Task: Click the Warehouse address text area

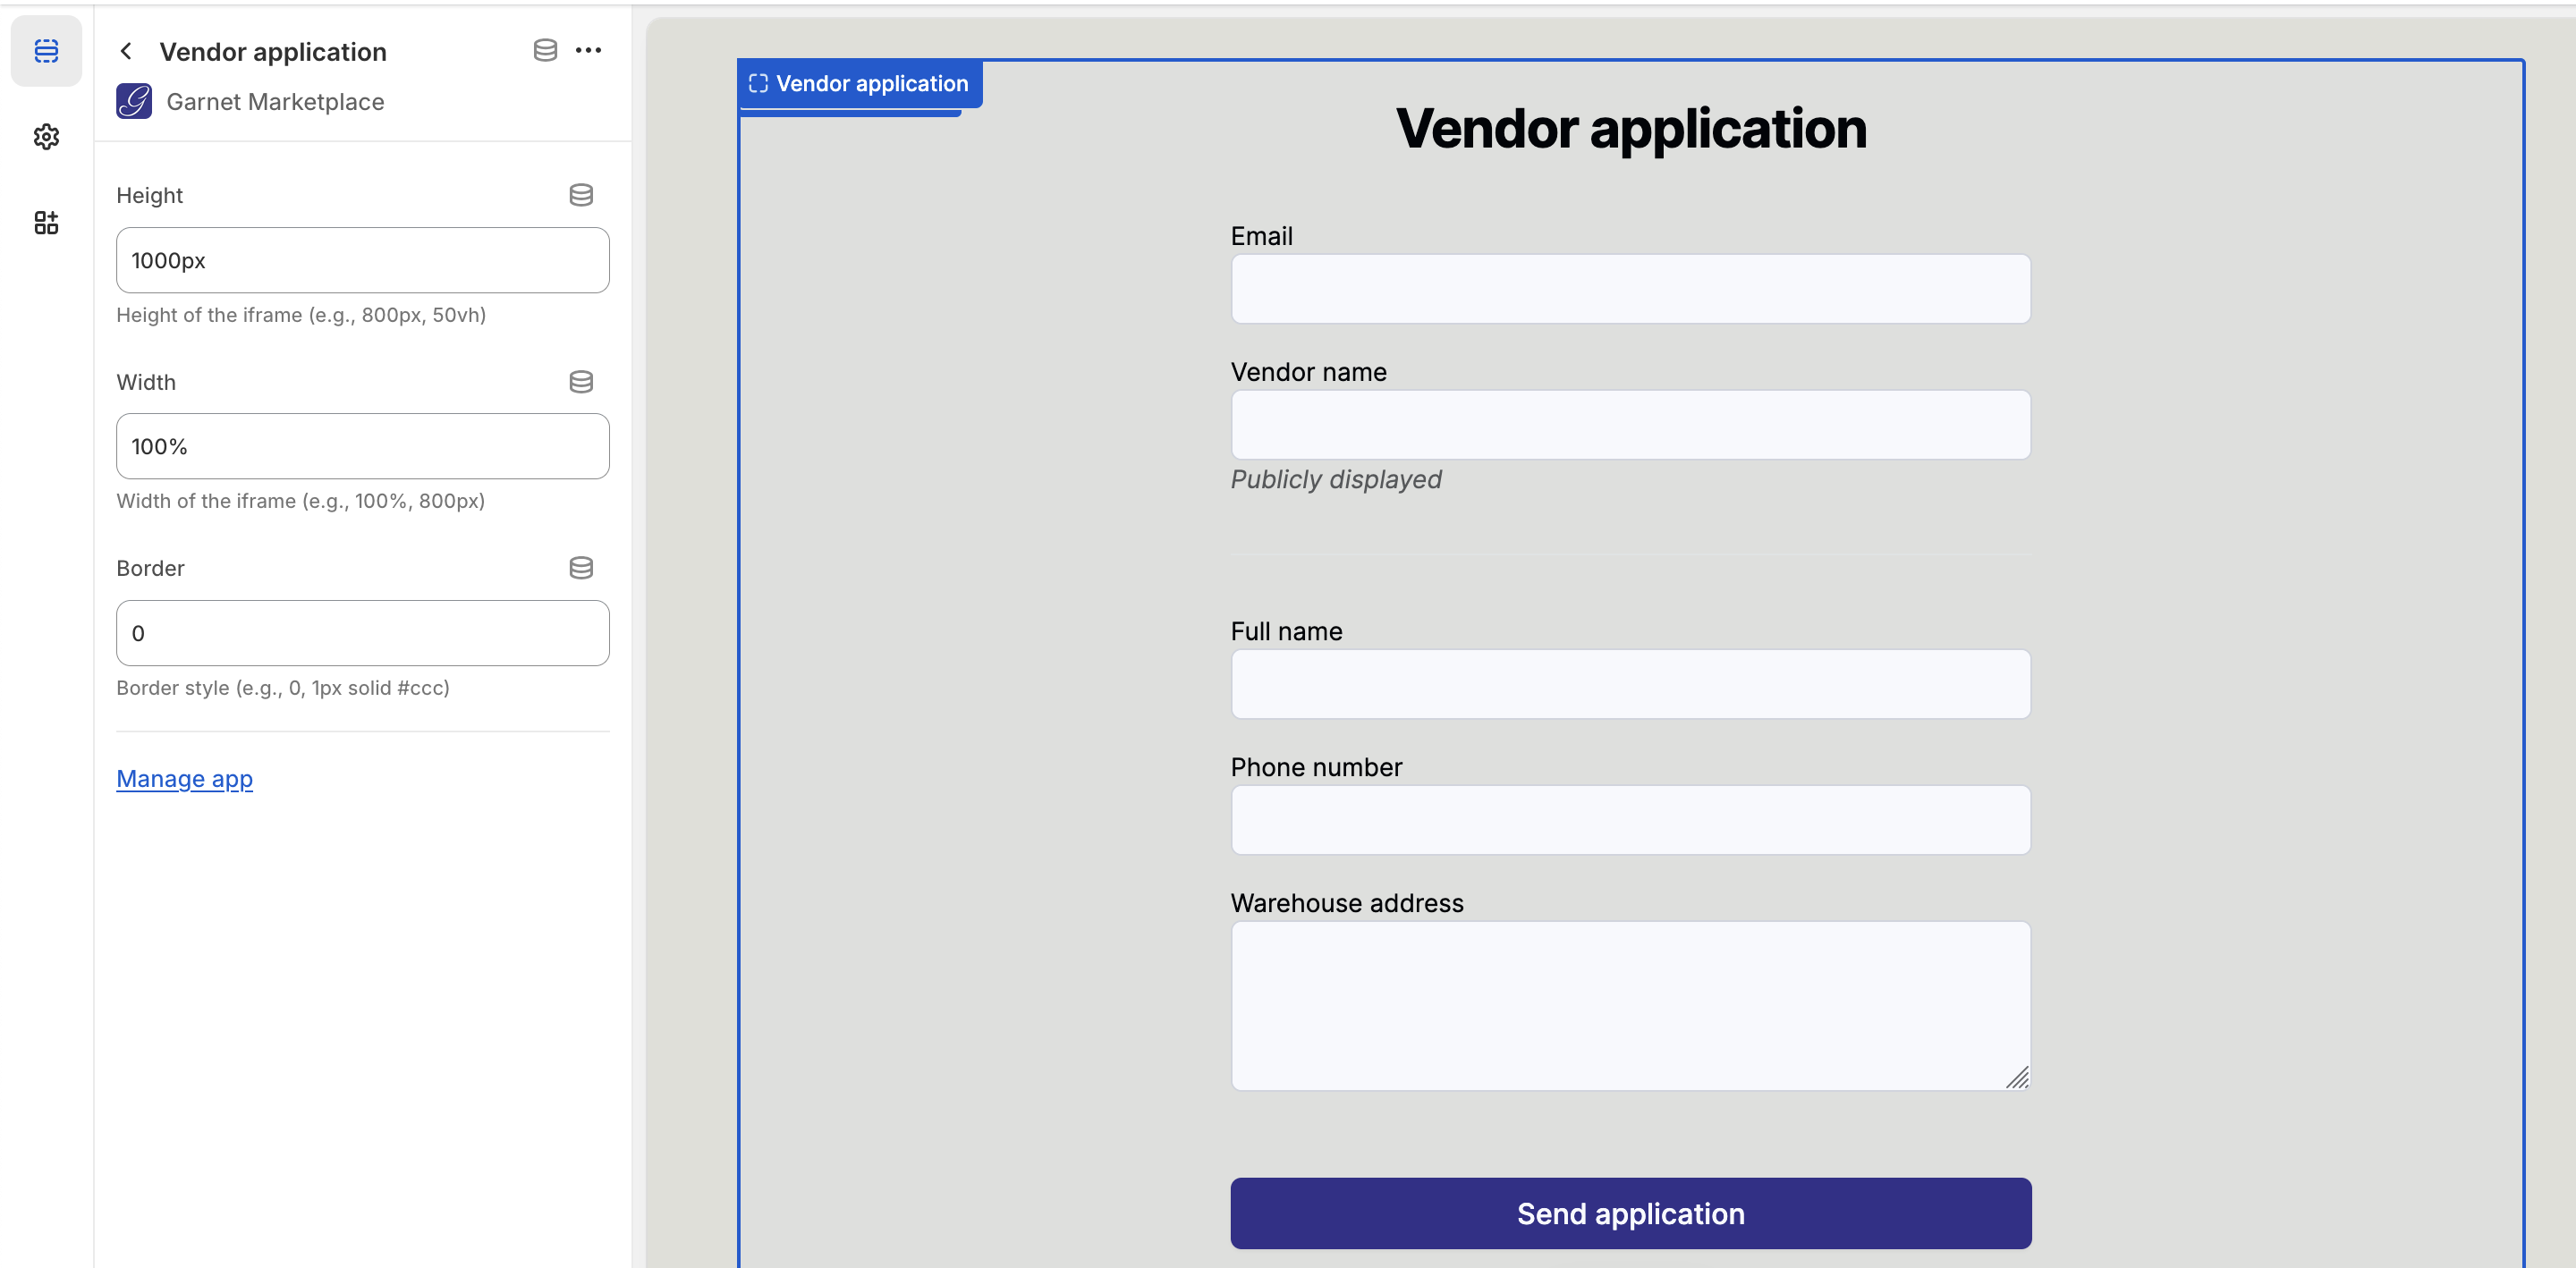Action: coord(1629,1006)
